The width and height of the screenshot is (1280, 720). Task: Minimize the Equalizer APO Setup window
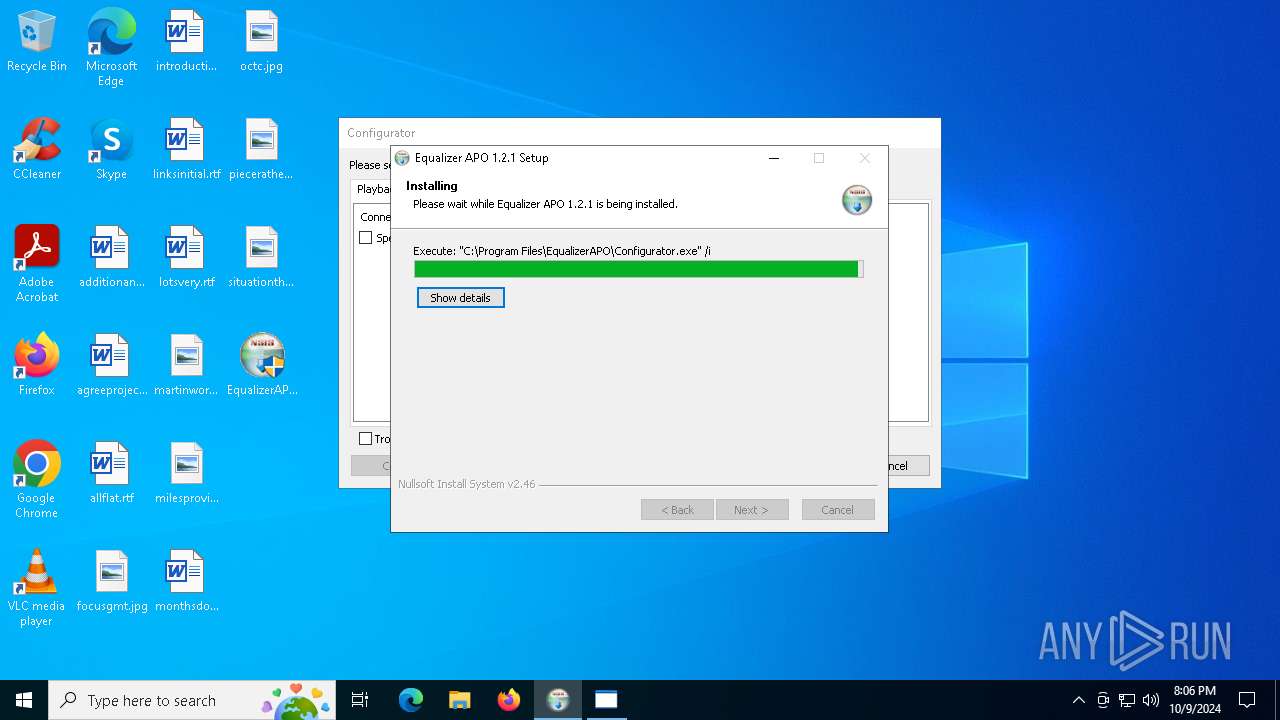pyautogui.click(x=774, y=158)
